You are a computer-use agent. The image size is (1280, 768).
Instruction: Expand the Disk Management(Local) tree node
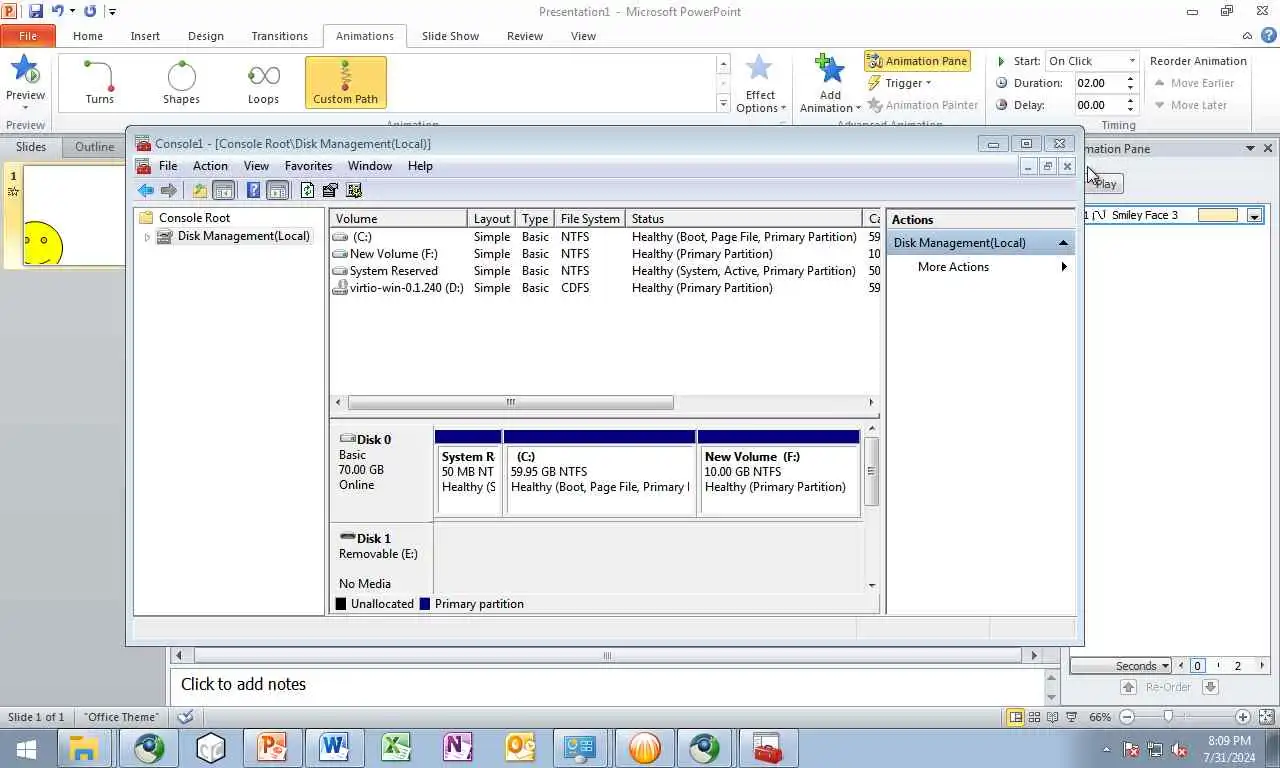pos(147,237)
